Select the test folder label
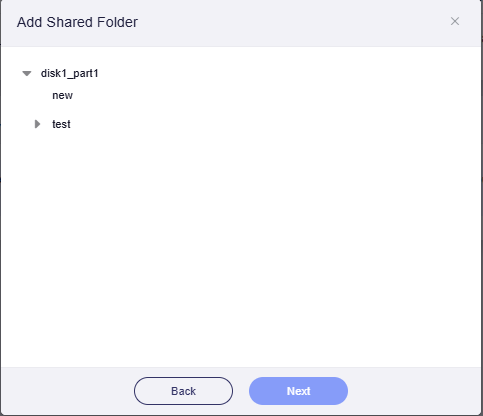The image size is (483, 416). point(61,124)
